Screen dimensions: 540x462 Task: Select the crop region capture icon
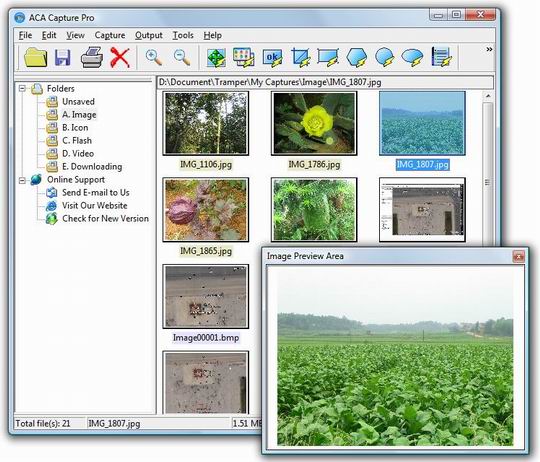point(301,57)
